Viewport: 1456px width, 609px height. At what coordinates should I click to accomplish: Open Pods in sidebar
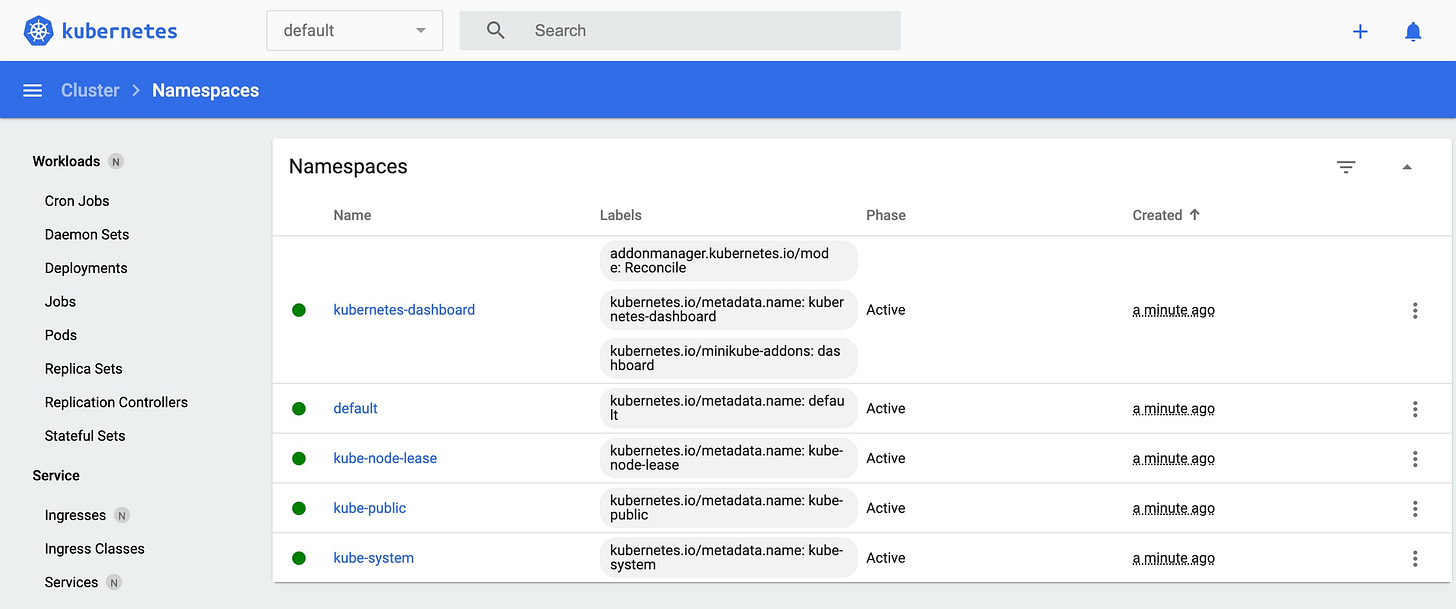tap(61, 335)
